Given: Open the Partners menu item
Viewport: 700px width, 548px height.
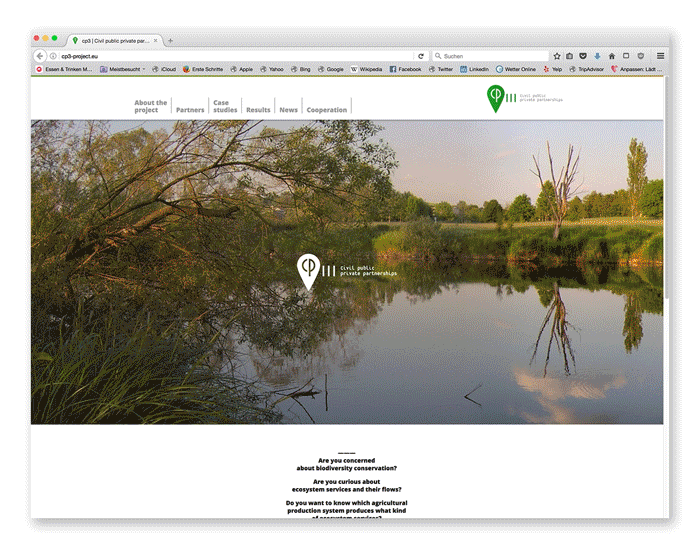Looking at the screenshot, I should [190, 110].
